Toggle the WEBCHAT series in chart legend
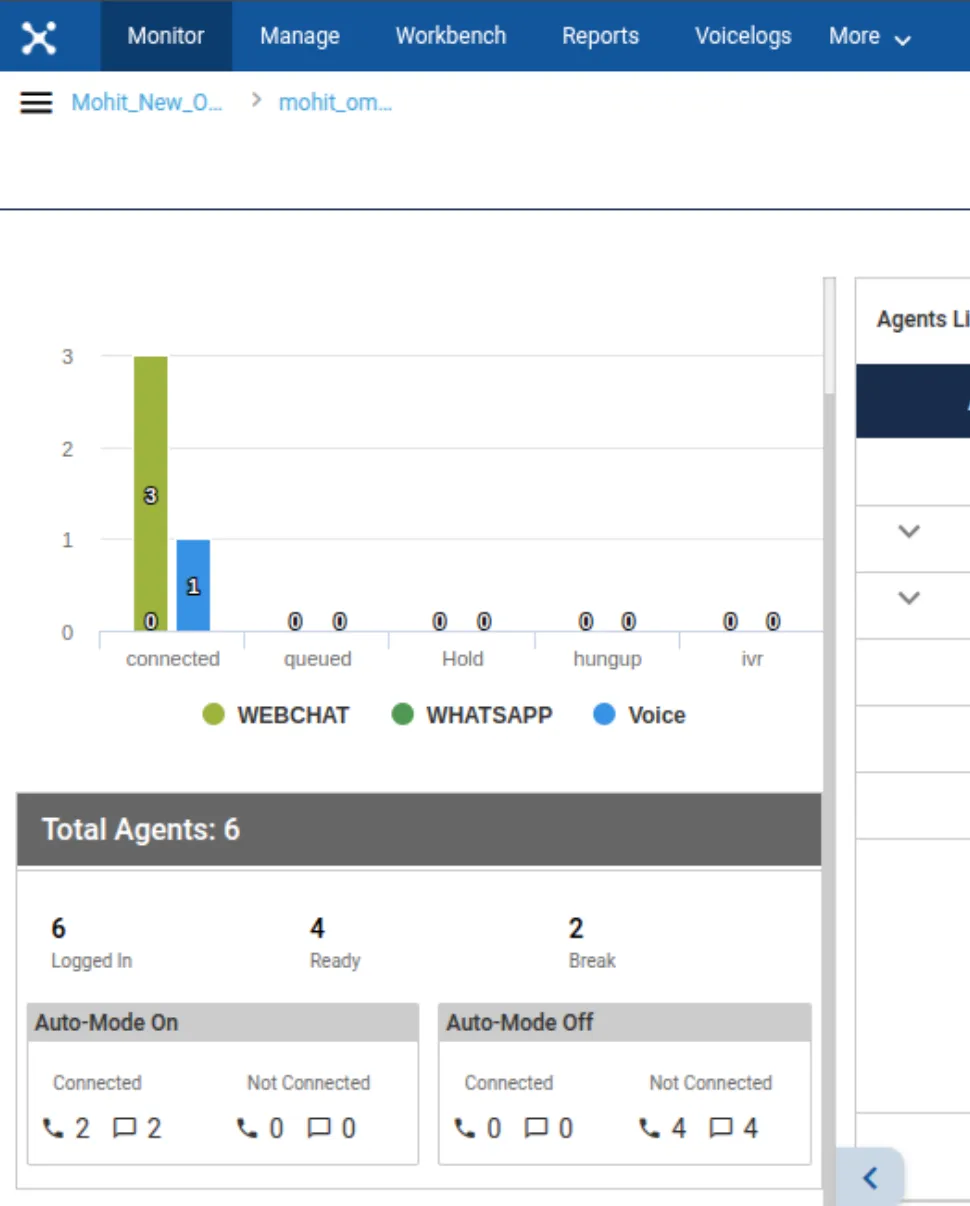970x1206 pixels. 276,715
